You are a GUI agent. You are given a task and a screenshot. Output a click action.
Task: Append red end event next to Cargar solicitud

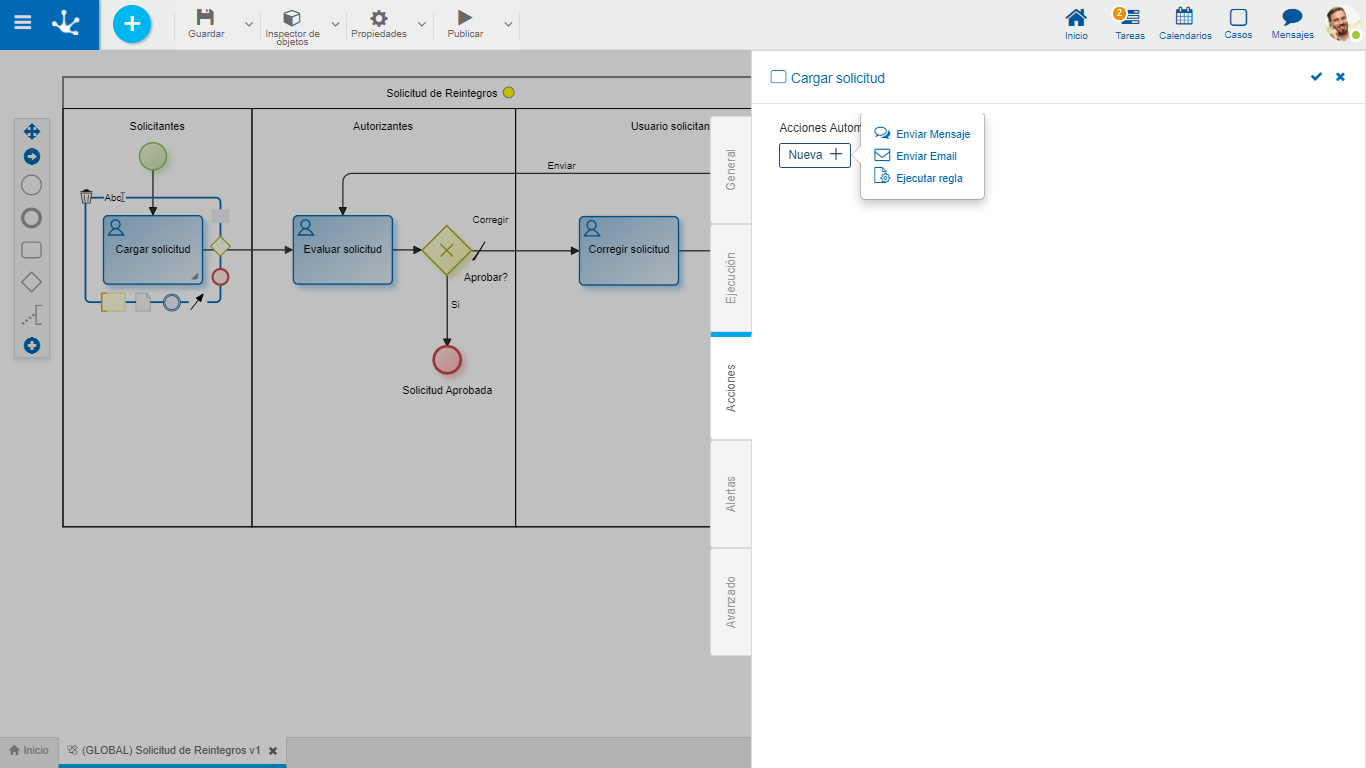(220, 277)
